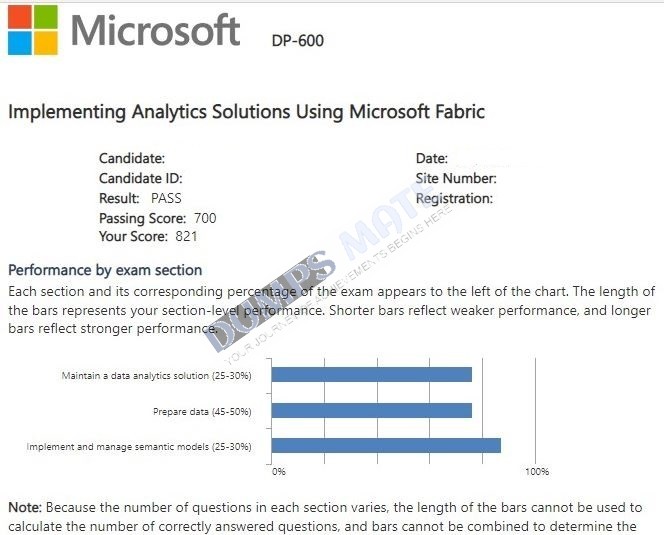Select the PASS result value
664x535 pixels.
(166, 198)
